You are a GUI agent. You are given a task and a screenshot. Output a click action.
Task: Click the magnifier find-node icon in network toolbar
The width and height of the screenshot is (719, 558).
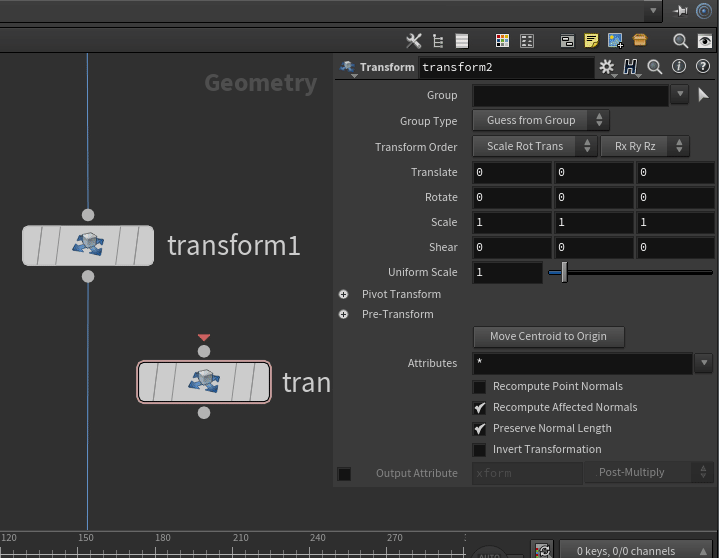680,41
